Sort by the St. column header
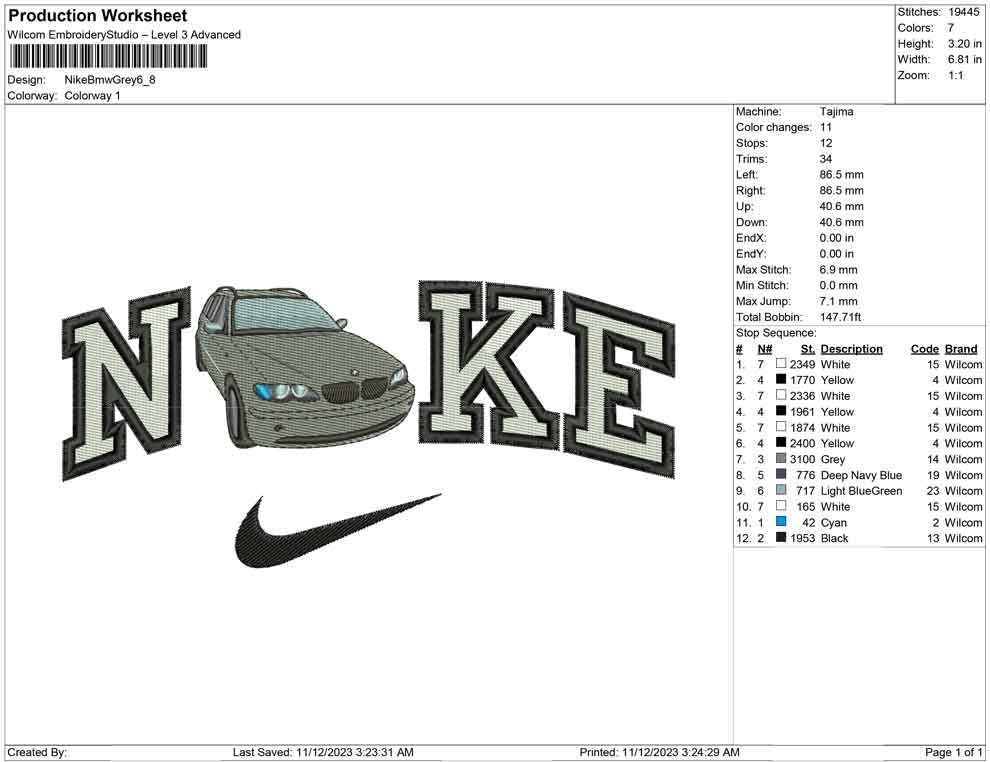This screenshot has width=990, height=762. tap(806, 348)
